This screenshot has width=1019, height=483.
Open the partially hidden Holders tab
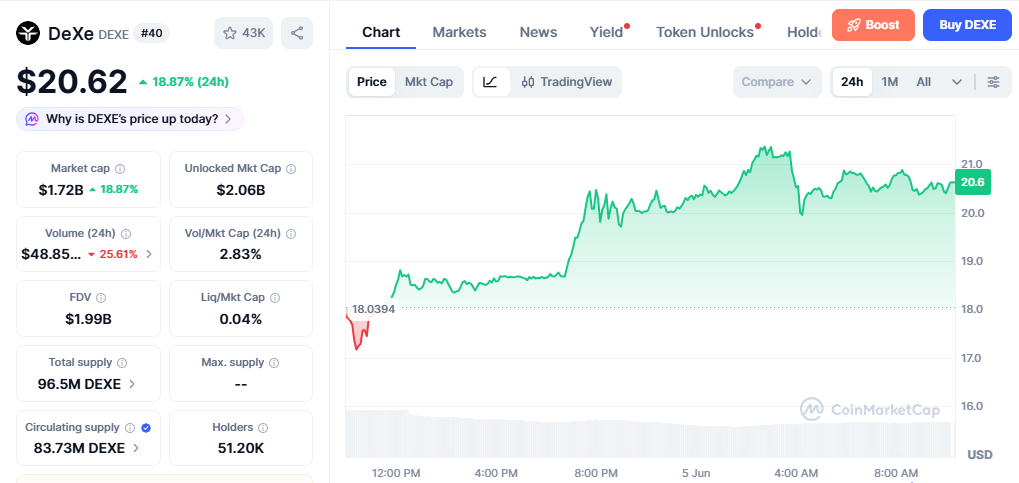(x=805, y=32)
